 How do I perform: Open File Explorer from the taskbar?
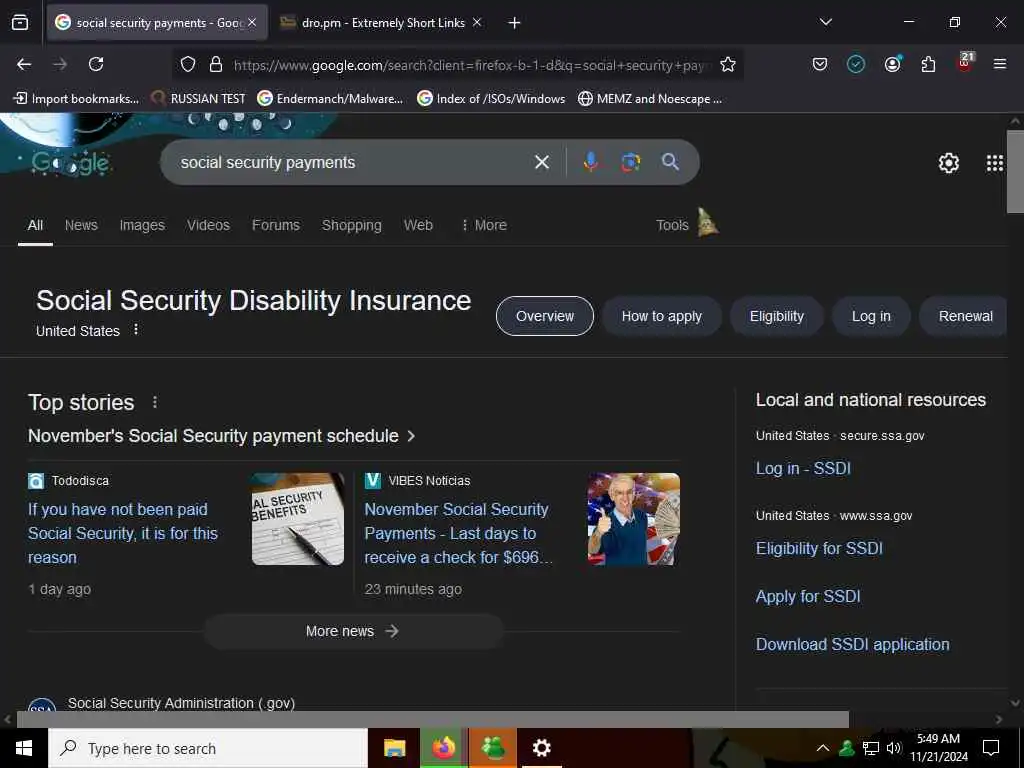point(394,748)
